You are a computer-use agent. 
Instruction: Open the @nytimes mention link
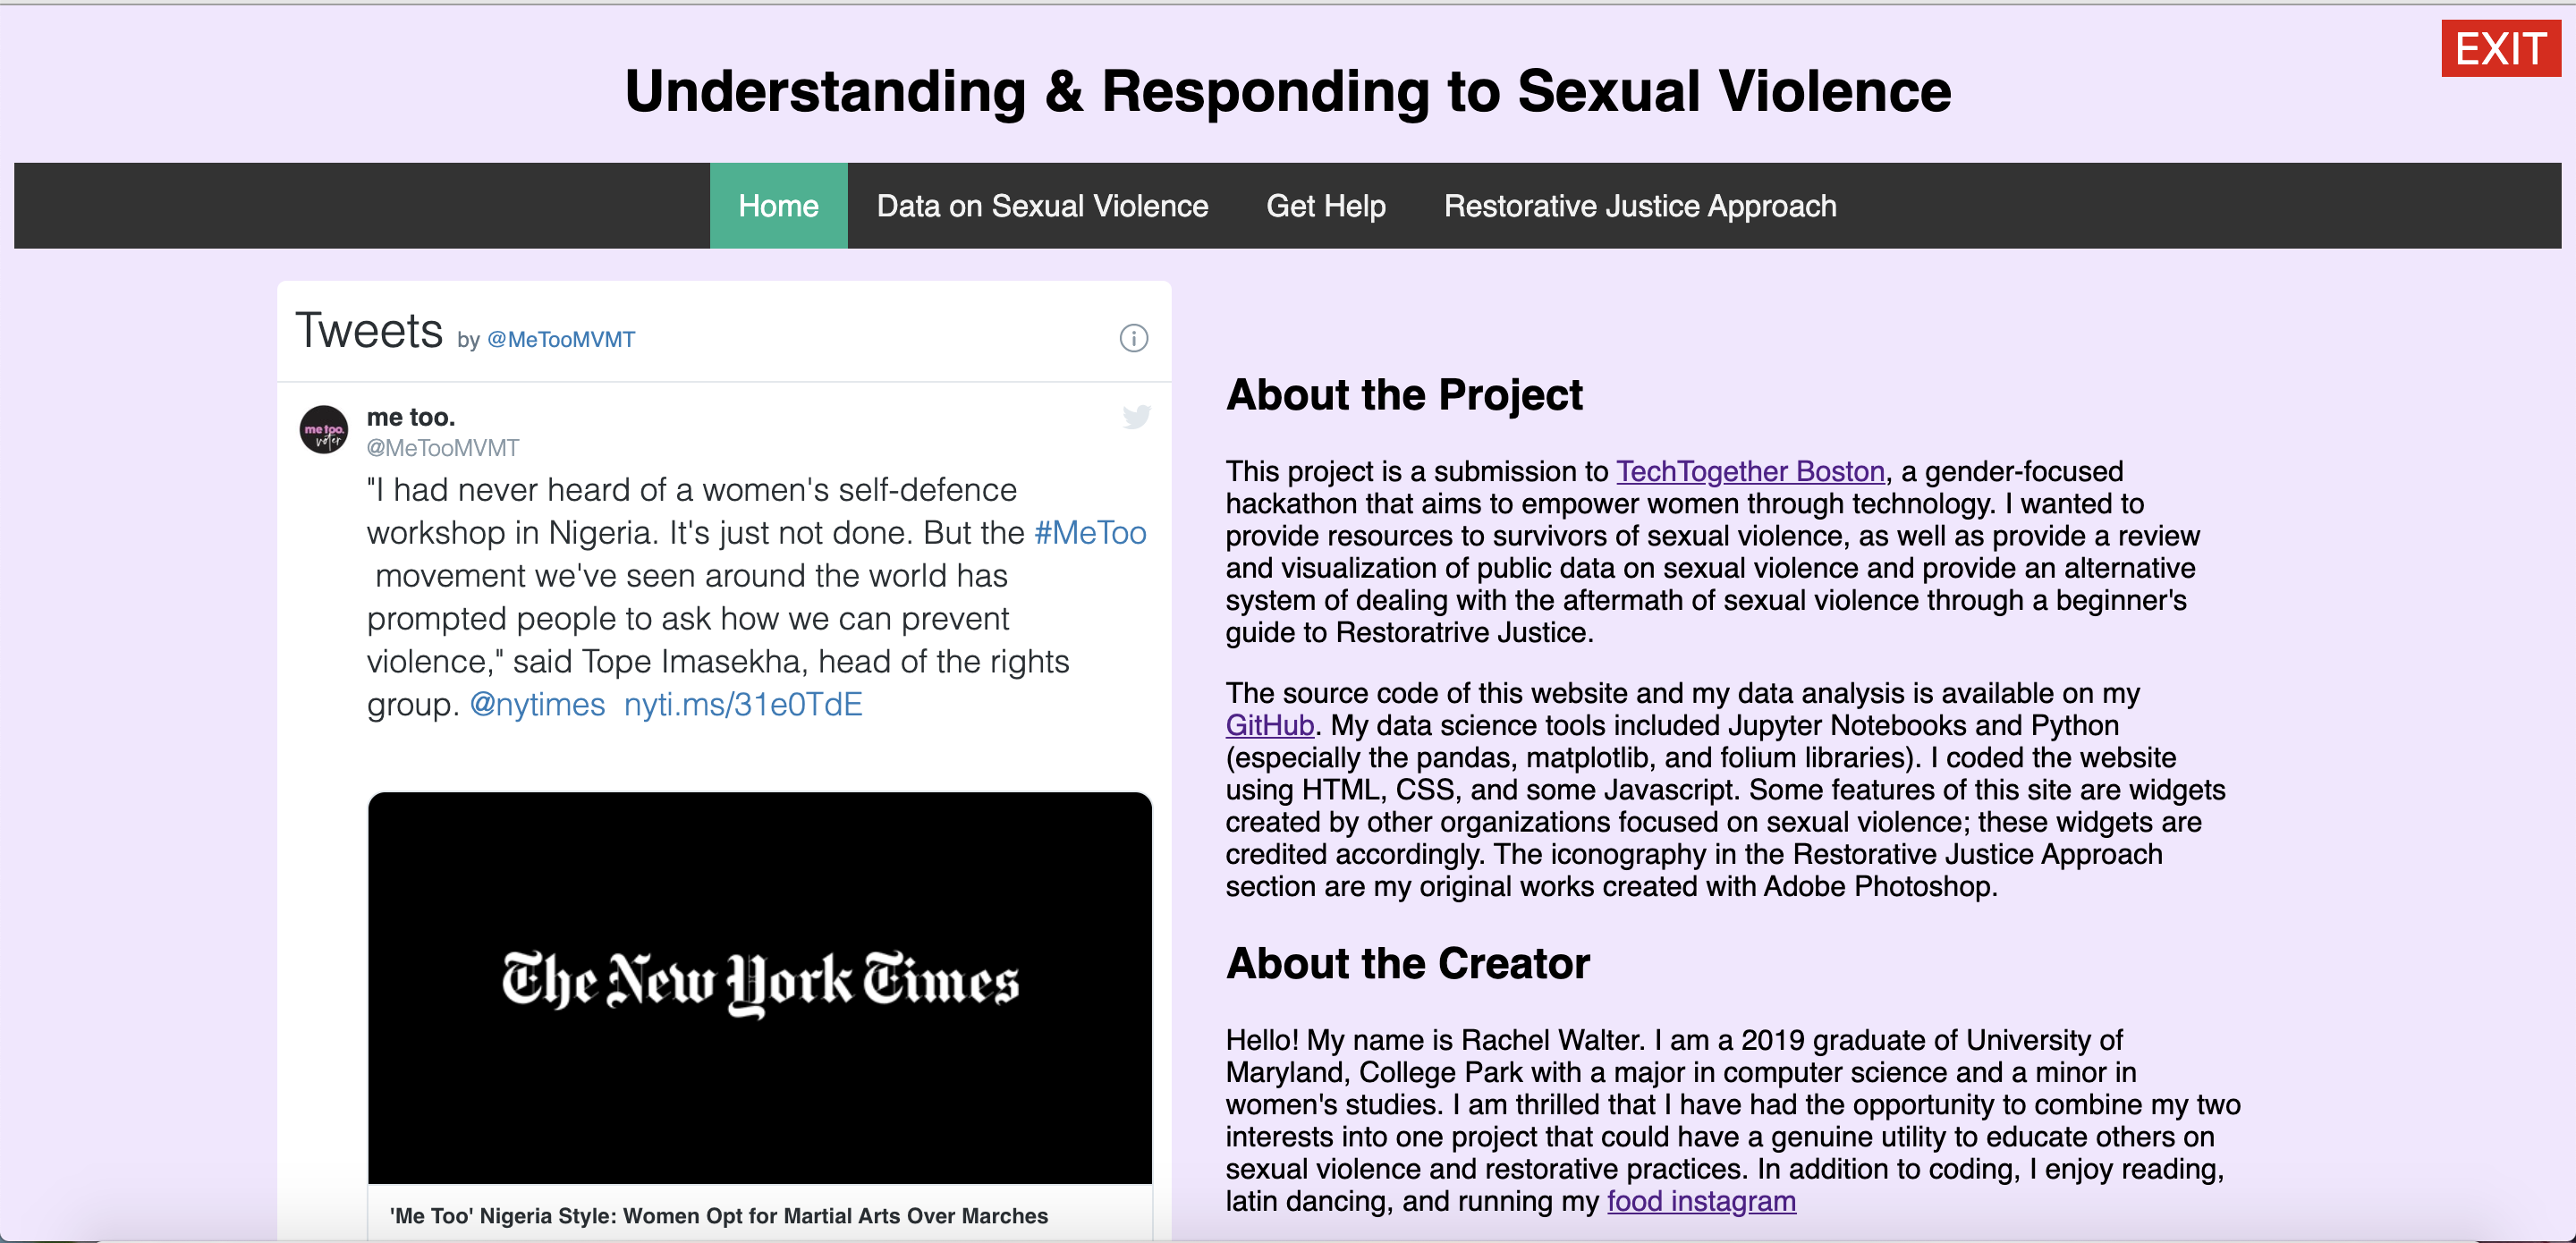tap(537, 705)
